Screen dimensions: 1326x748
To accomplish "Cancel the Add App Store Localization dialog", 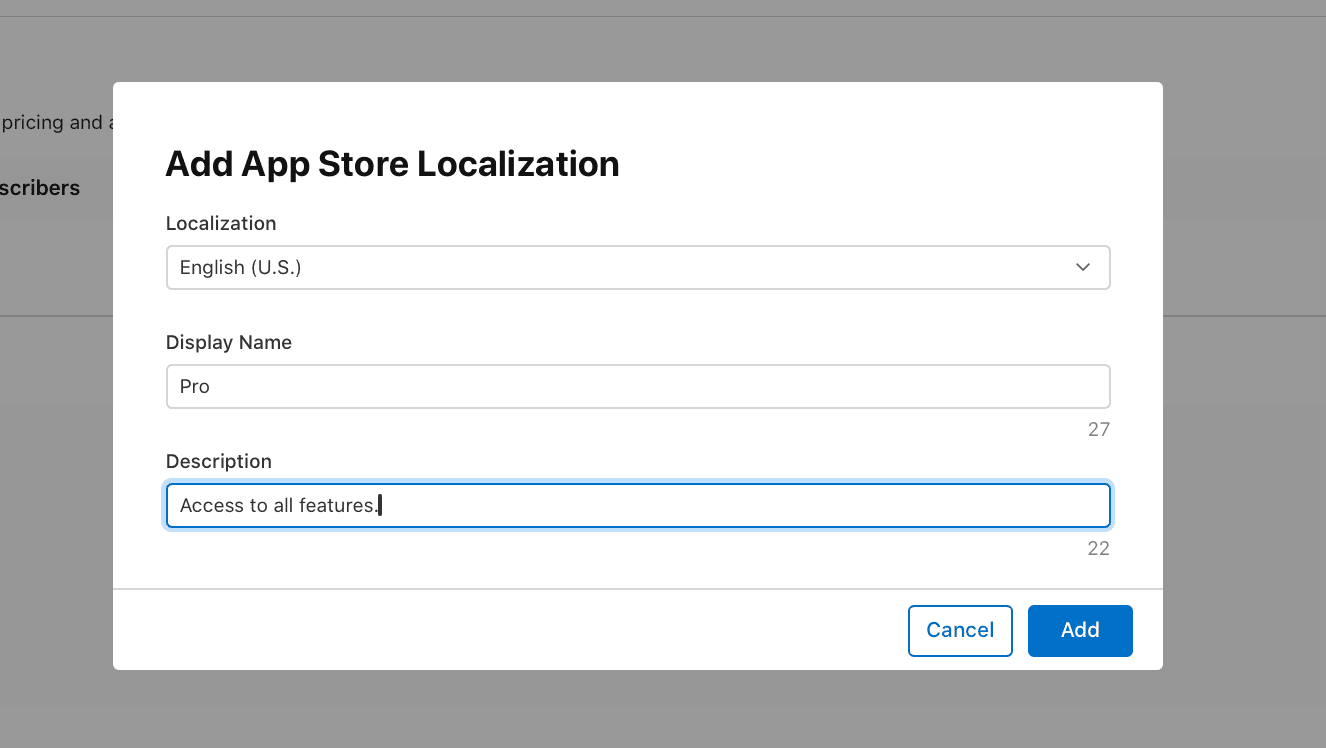I will point(960,631).
